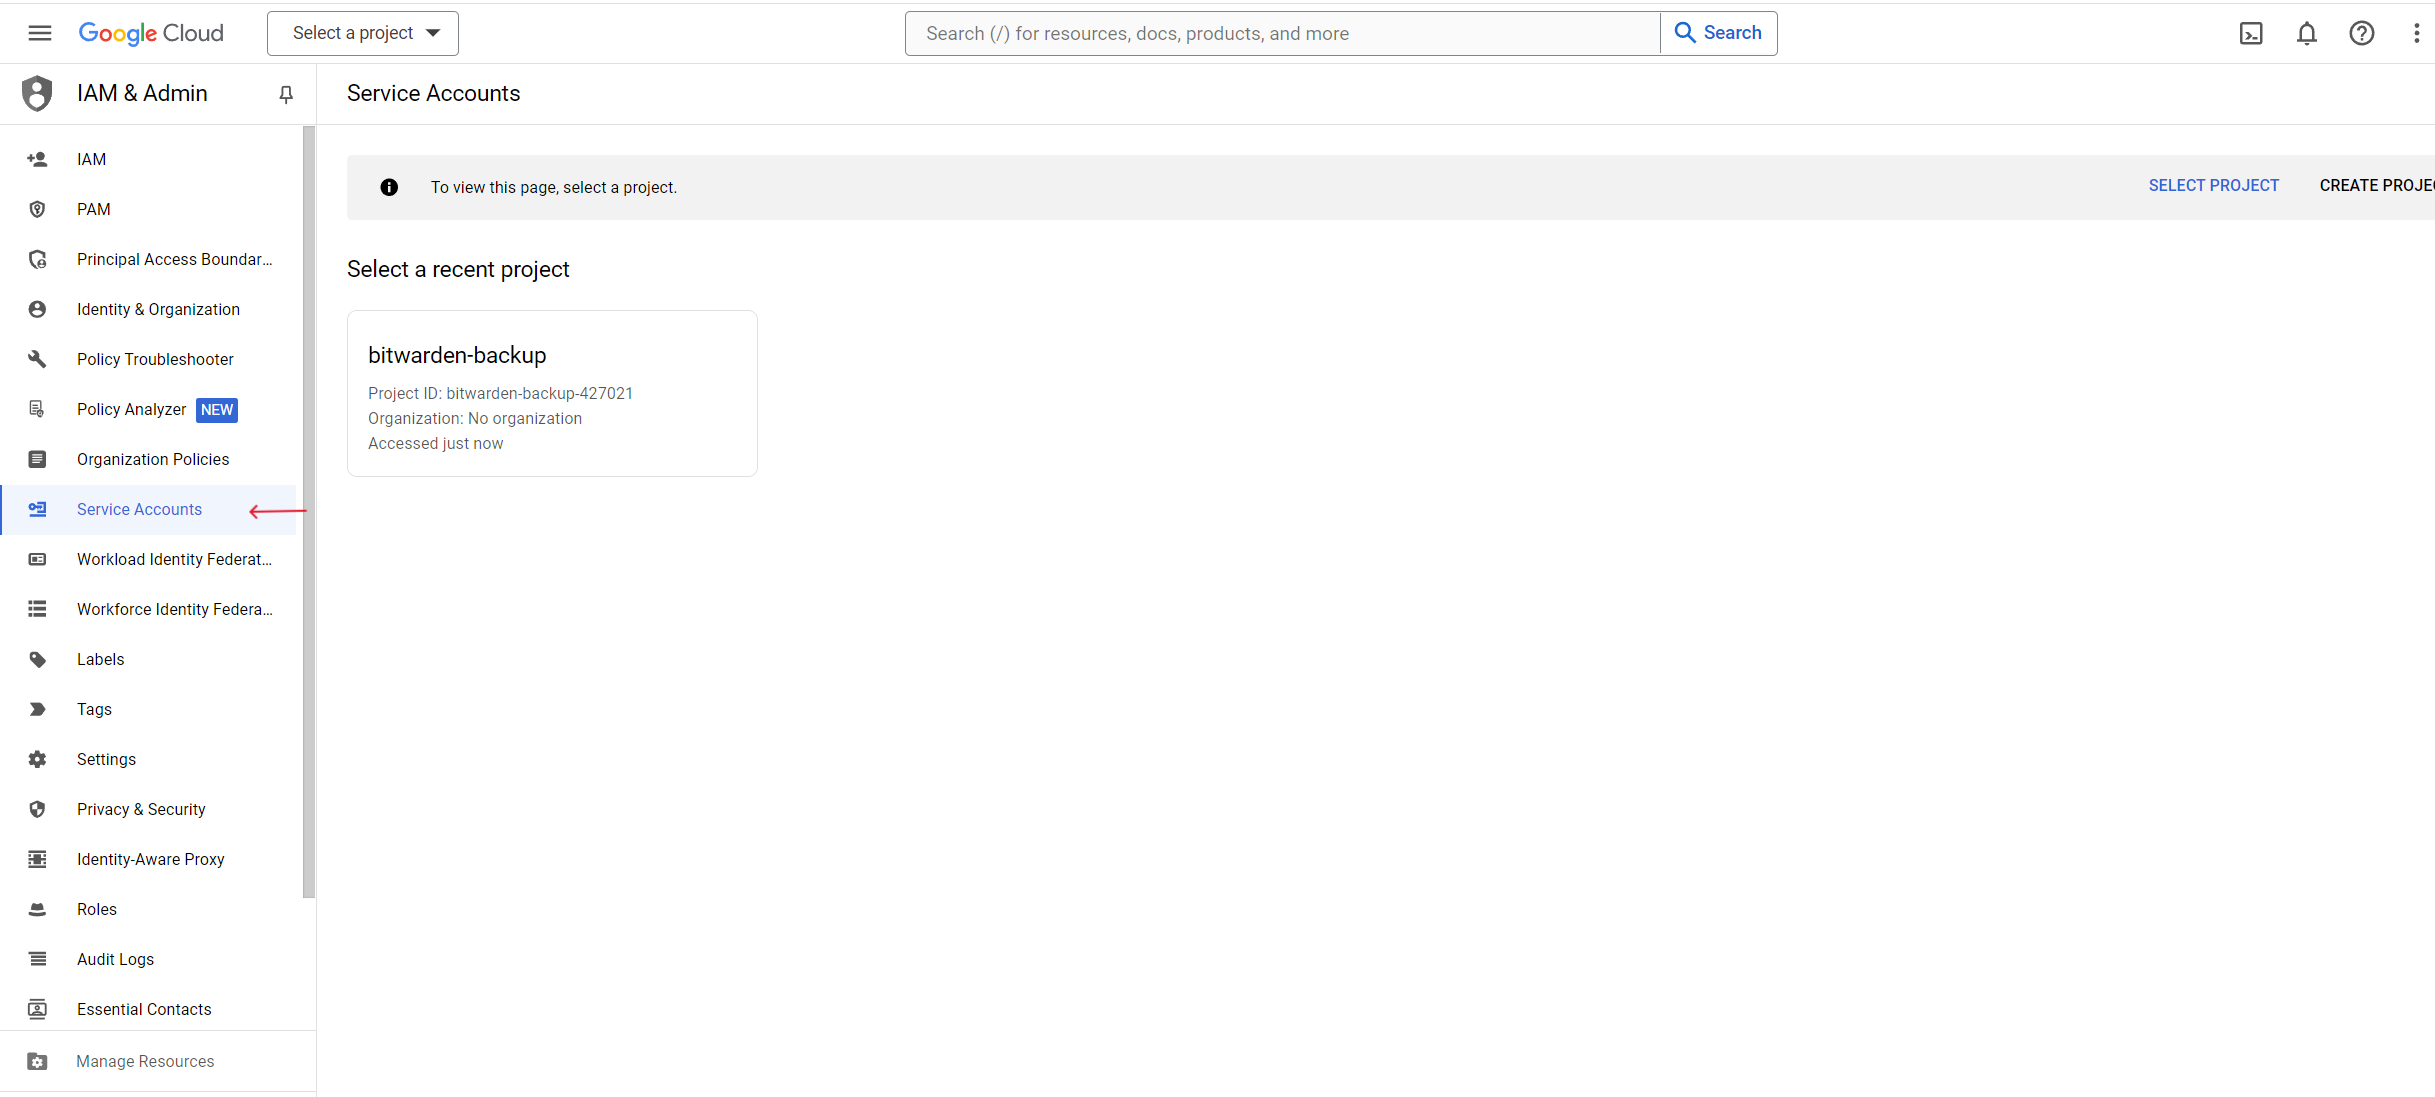Screen dimensions: 2435x1097
Task: Open the Labels page
Action: click(x=101, y=659)
